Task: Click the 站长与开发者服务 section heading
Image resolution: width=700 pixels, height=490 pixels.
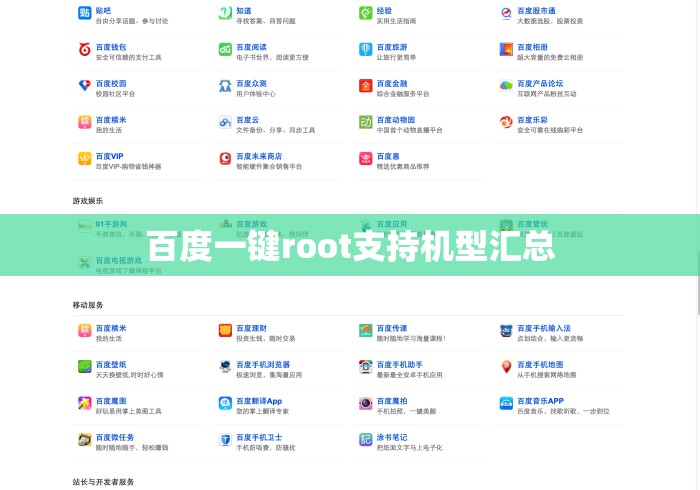Action: 103,482
